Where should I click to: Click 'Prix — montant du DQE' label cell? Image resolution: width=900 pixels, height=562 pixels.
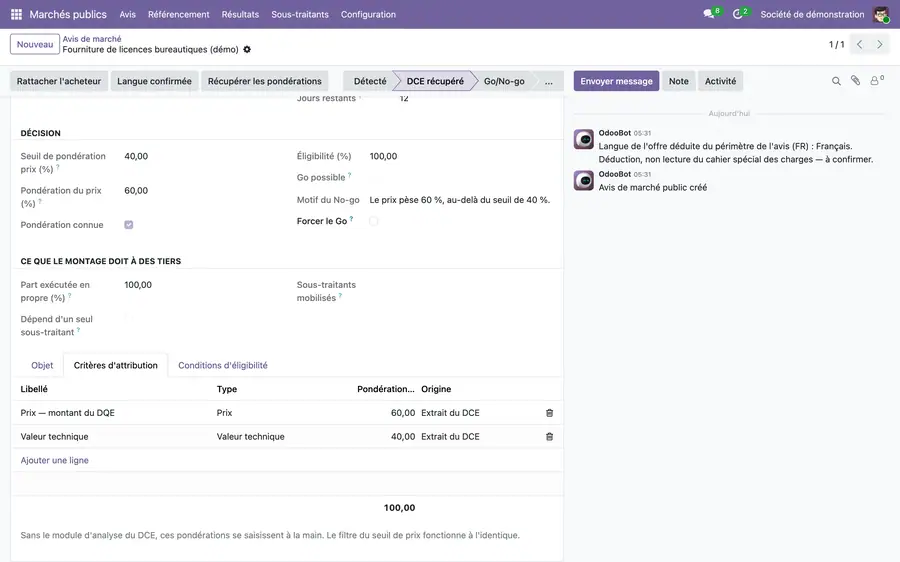(x=68, y=413)
